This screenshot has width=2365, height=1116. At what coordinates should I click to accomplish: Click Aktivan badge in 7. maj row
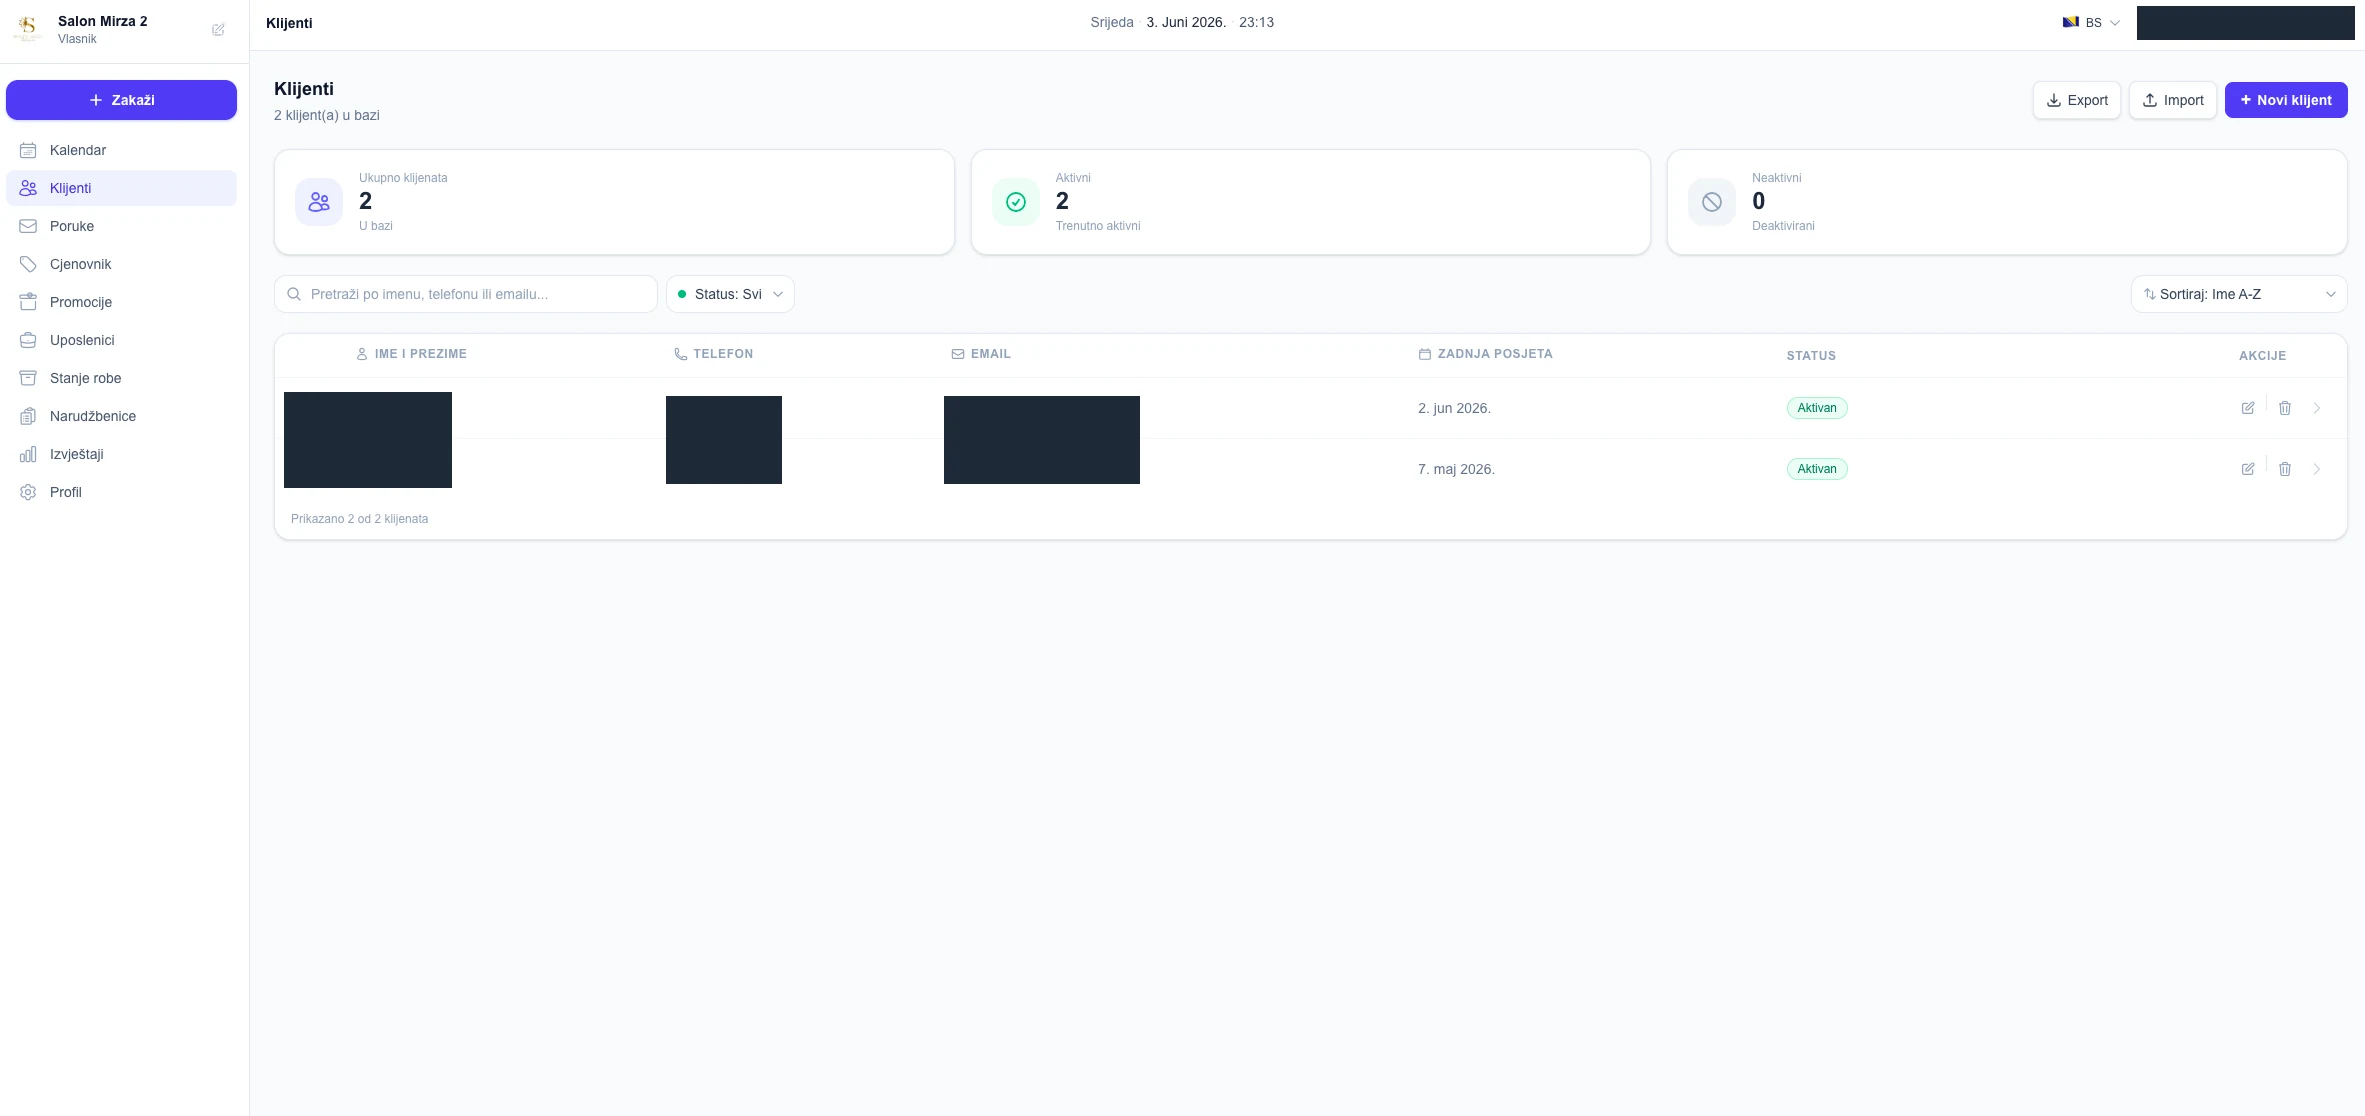pos(1817,469)
